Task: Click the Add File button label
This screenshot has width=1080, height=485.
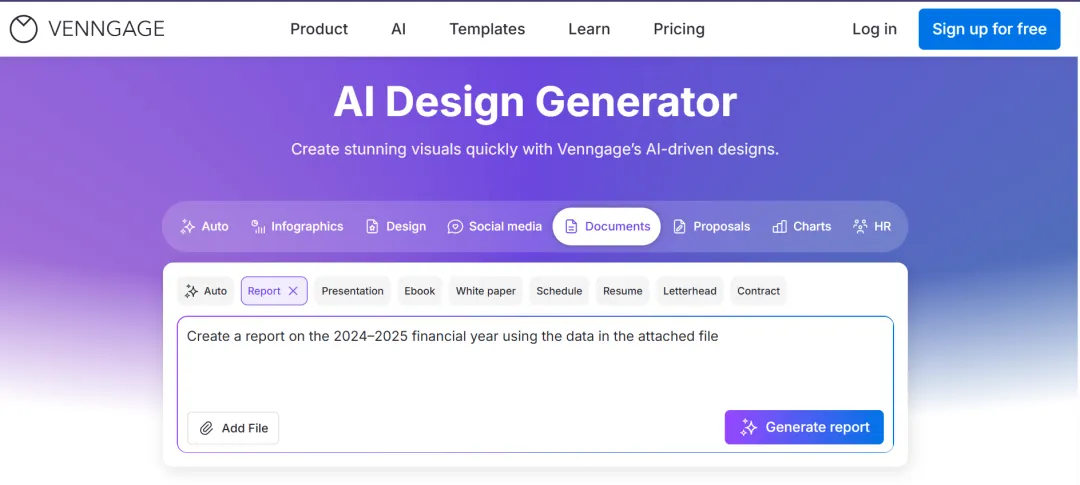Action: [x=245, y=429]
